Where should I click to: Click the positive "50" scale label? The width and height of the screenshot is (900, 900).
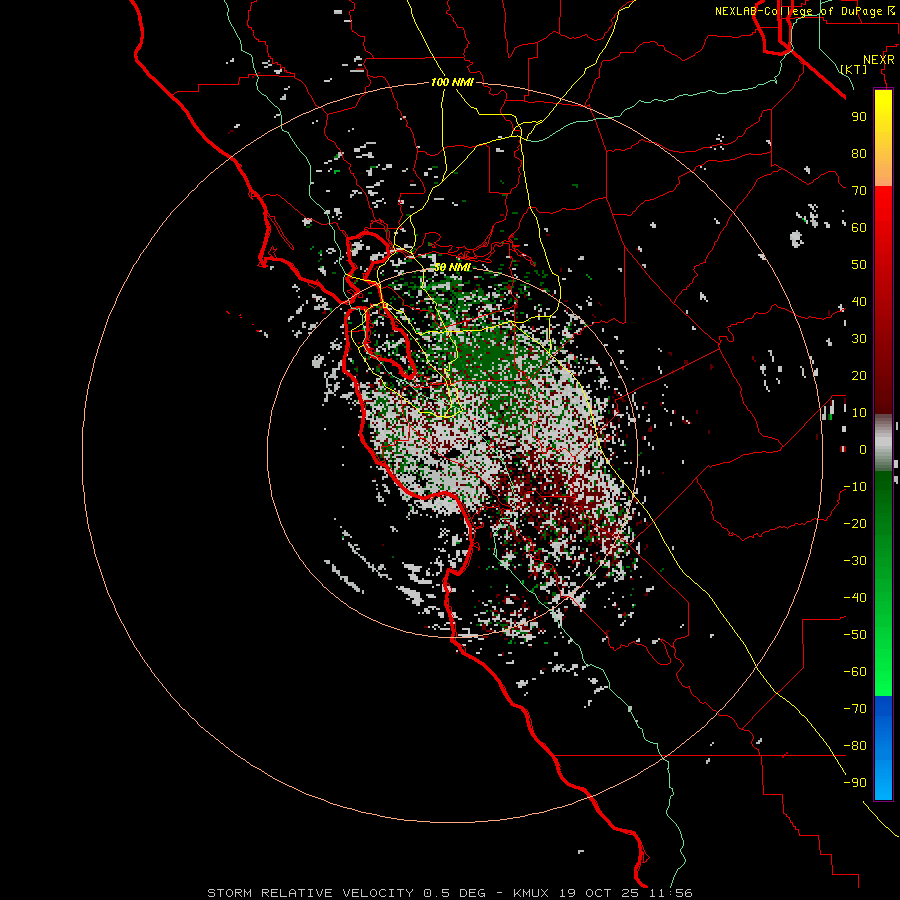coord(859,265)
